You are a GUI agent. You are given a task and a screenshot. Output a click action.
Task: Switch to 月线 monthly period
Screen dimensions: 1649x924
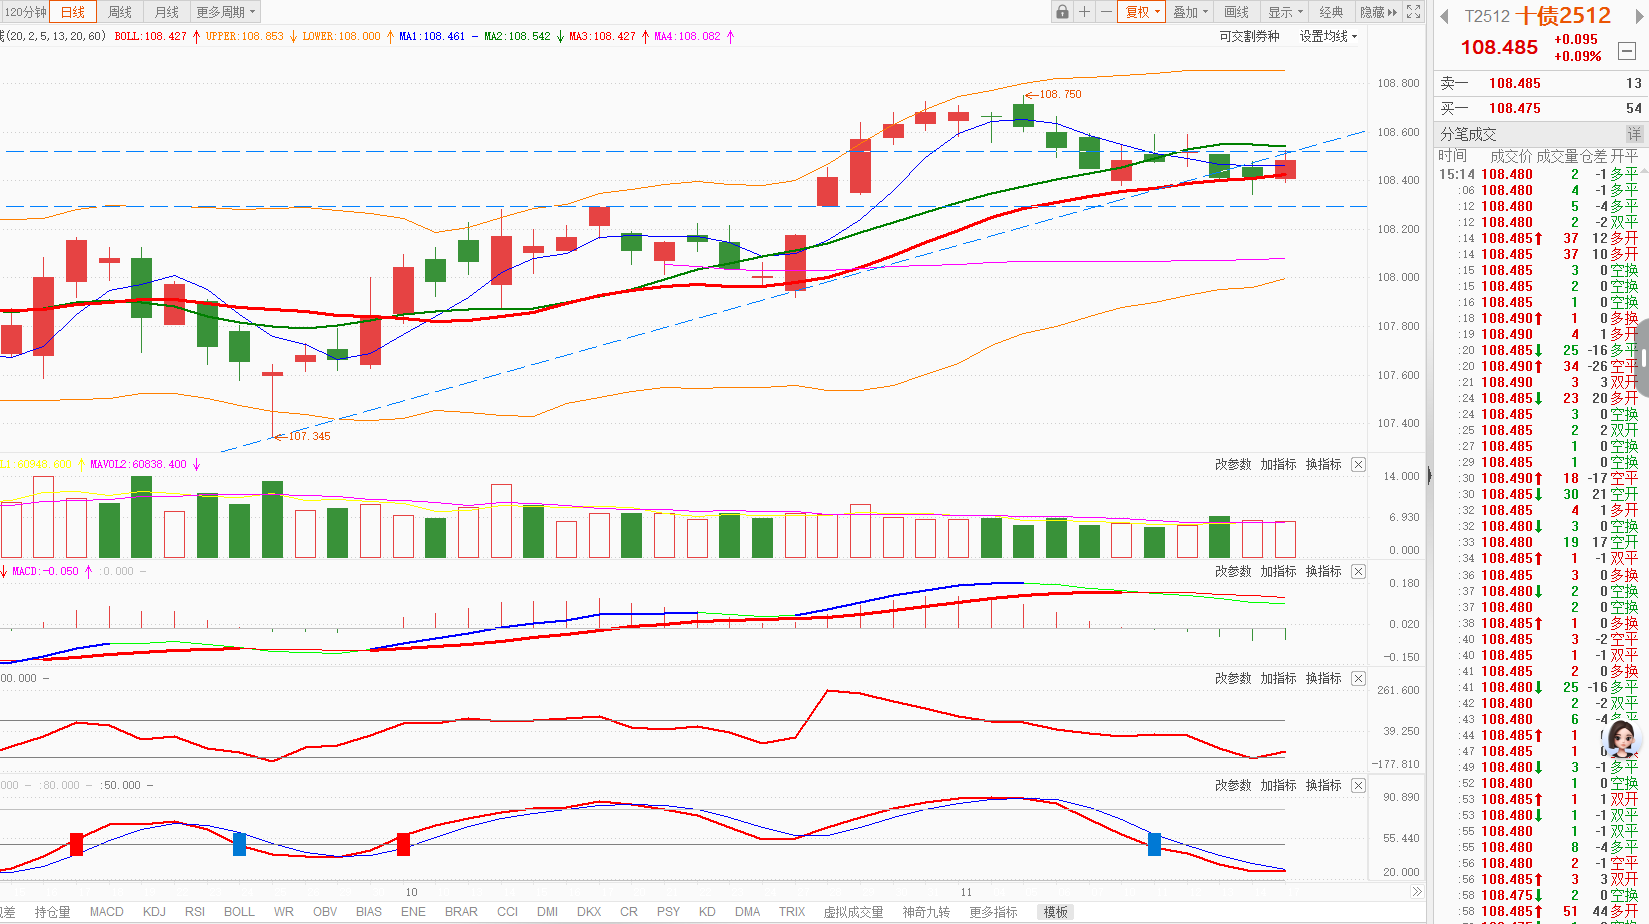[x=167, y=12]
